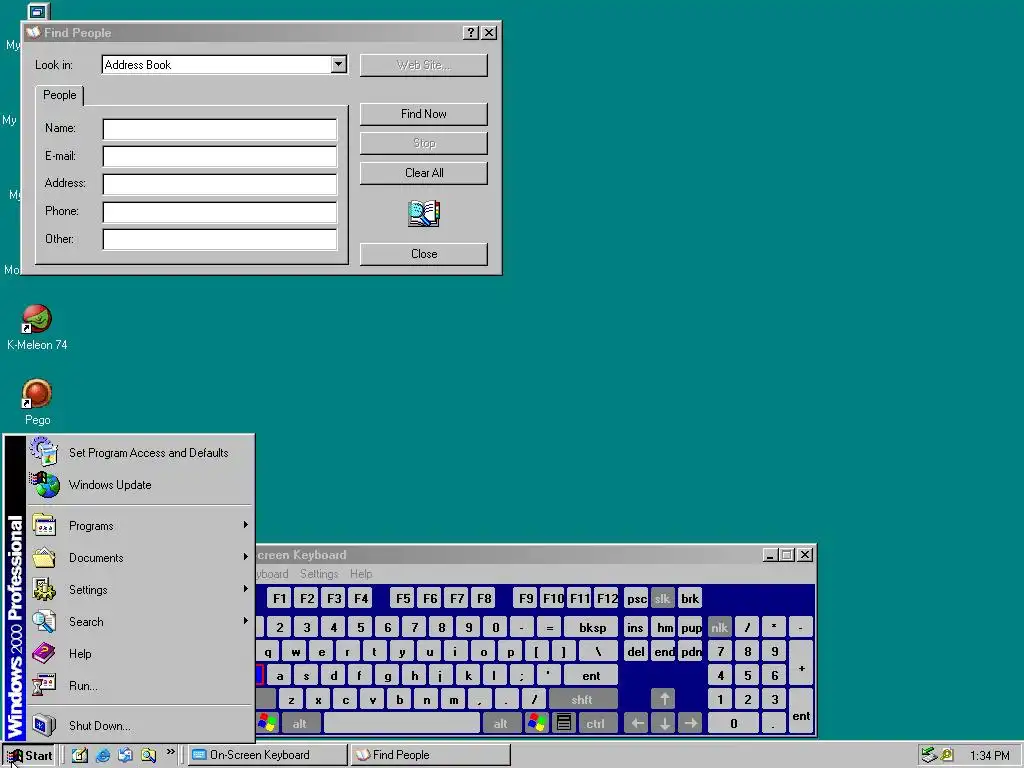This screenshot has width=1024, height=768.
Task: Click right Windows logo key on keyboard
Action: pos(537,723)
